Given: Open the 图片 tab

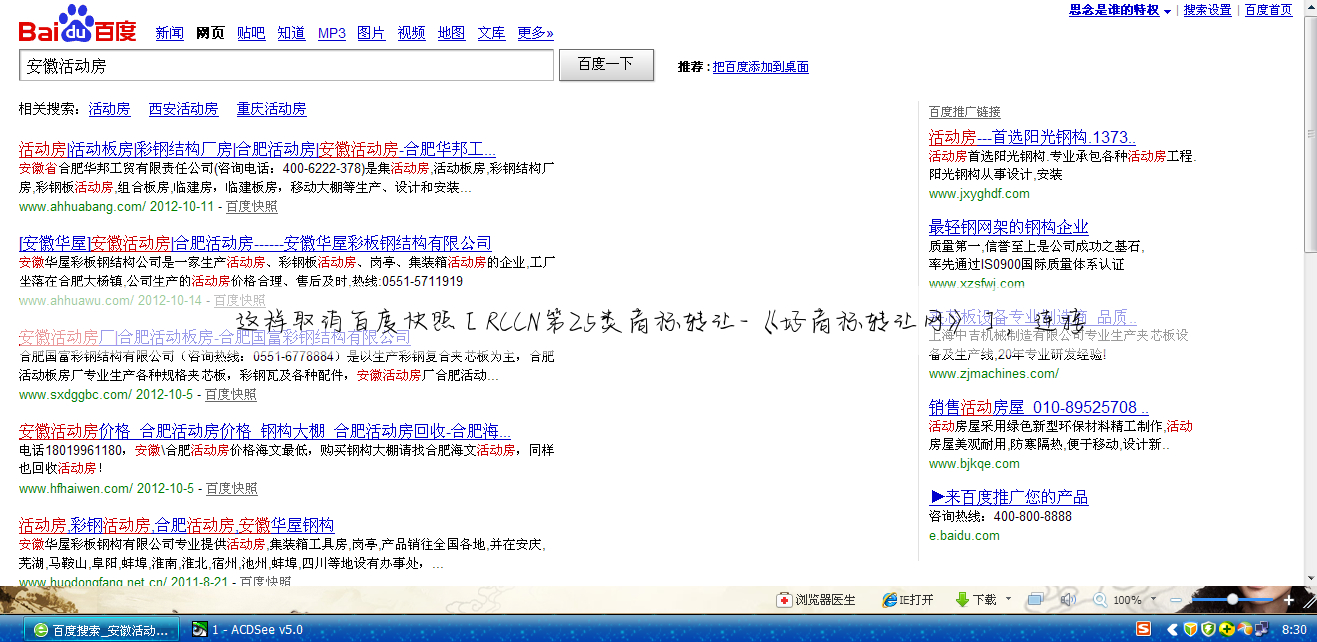Looking at the screenshot, I should 371,33.
